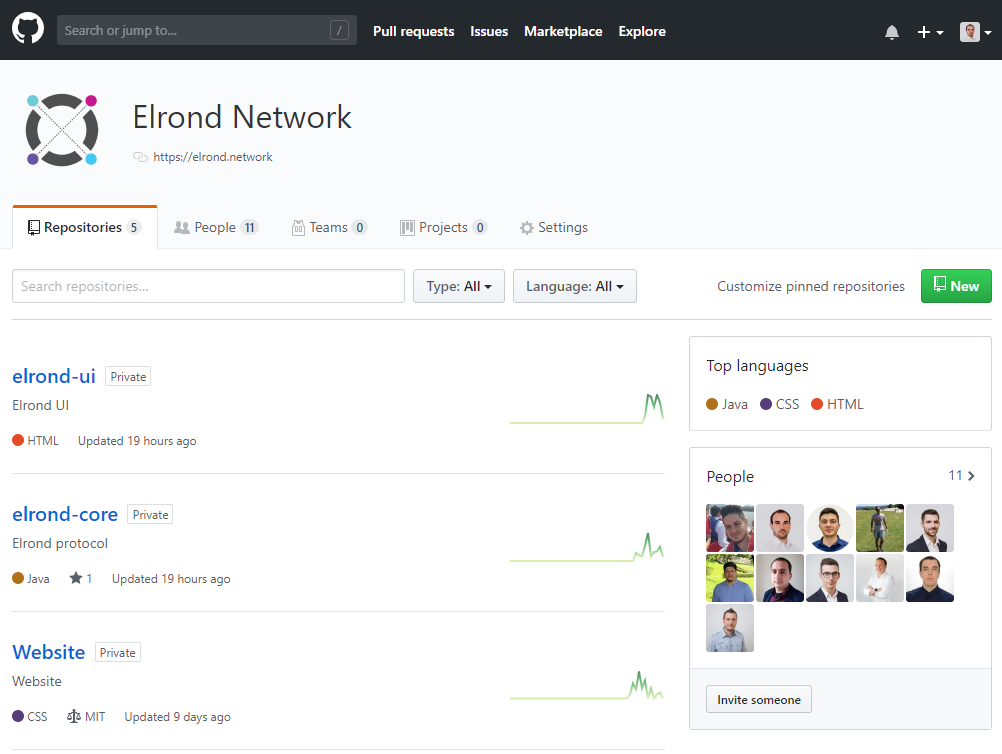Image resolution: width=1002 pixels, height=754 pixels.
Task: Click the MIT license scale icon
Action: click(x=73, y=717)
